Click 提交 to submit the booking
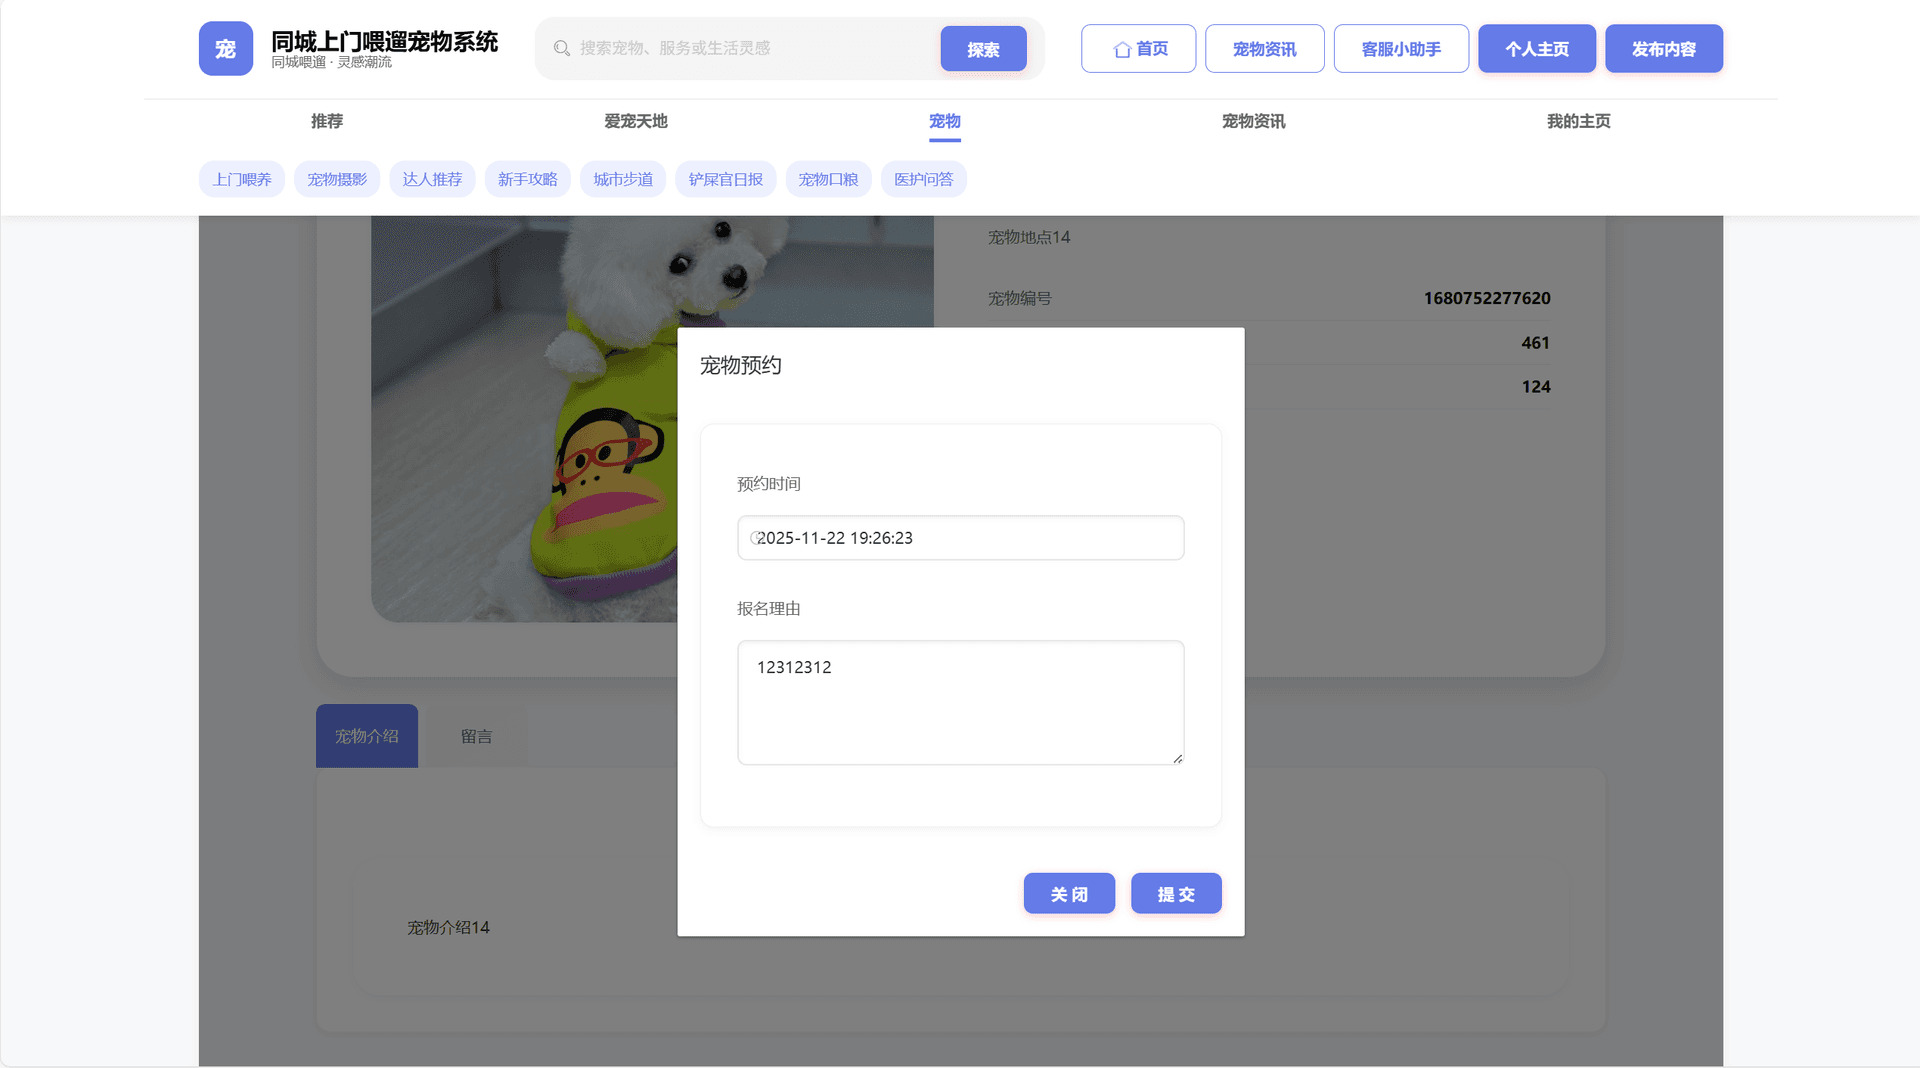This screenshot has width=1920, height=1068. point(1176,893)
